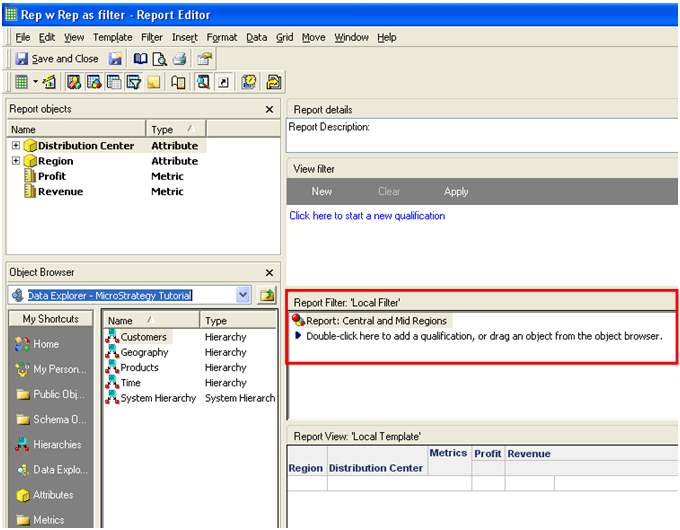Click the printer icon in toolbar
The image size is (680, 530).
pos(179,59)
